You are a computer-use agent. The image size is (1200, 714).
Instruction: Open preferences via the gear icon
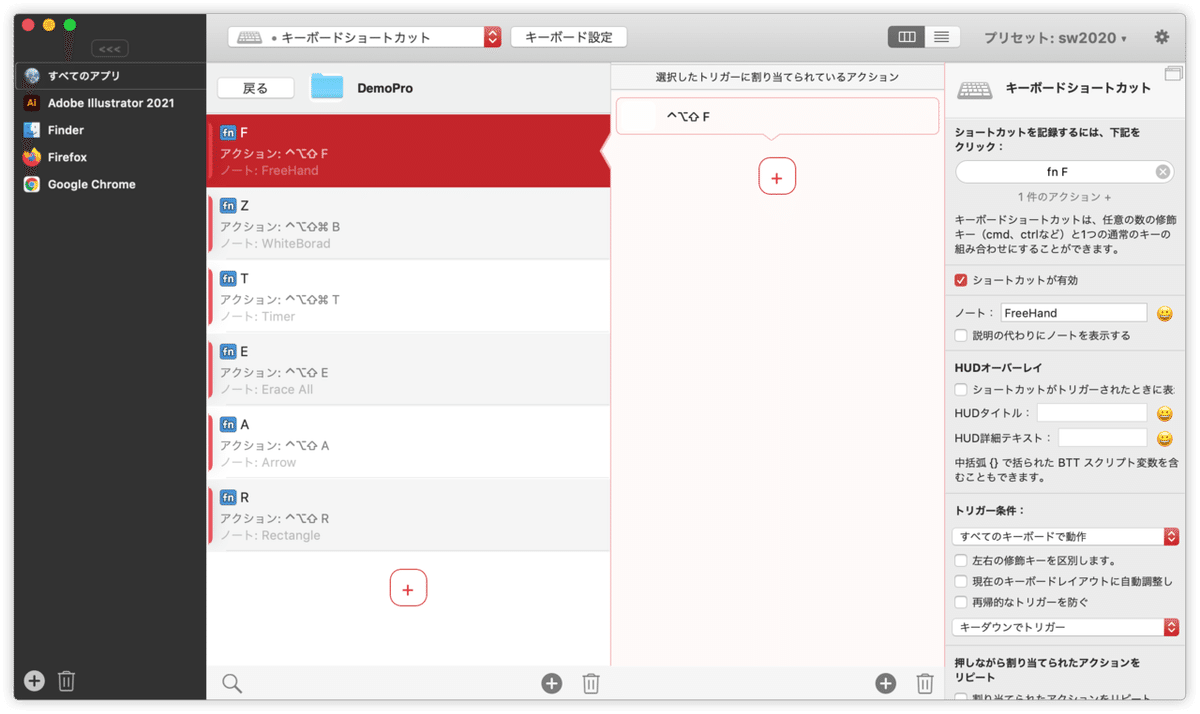coord(1160,36)
